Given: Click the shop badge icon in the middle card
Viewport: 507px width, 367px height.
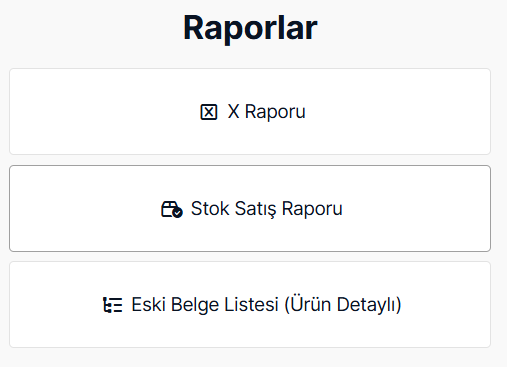Looking at the screenshot, I should 172,209.
